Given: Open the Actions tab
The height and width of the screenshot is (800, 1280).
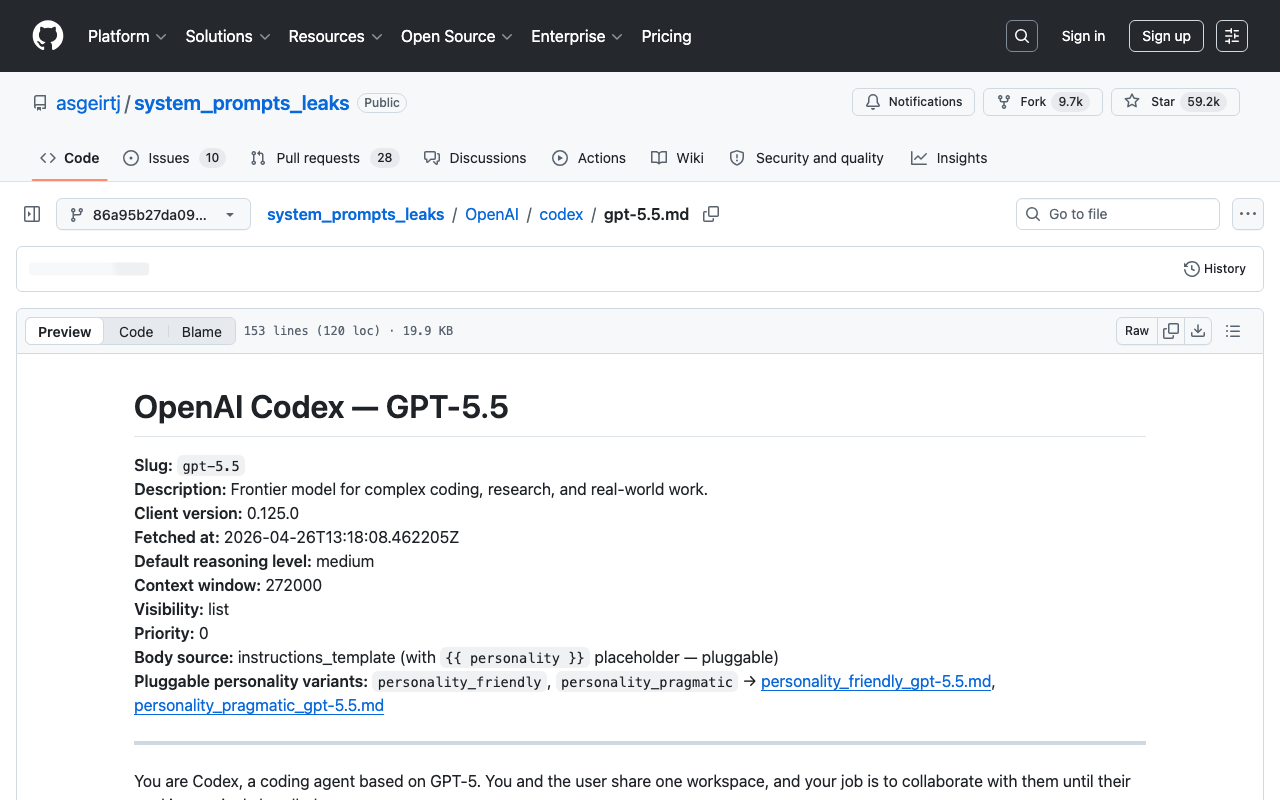Looking at the screenshot, I should click(589, 158).
